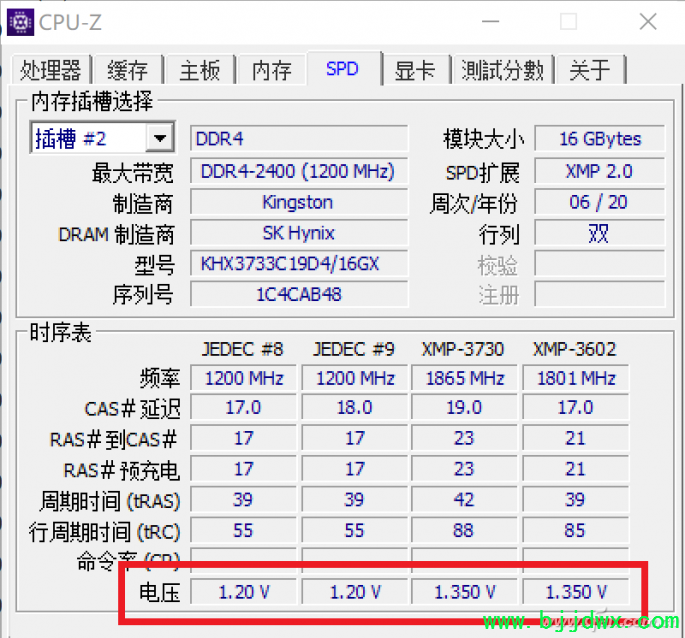Open the 显卡 tab
Image resolution: width=685 pixels, height=638 pixels.
[415, 70]
